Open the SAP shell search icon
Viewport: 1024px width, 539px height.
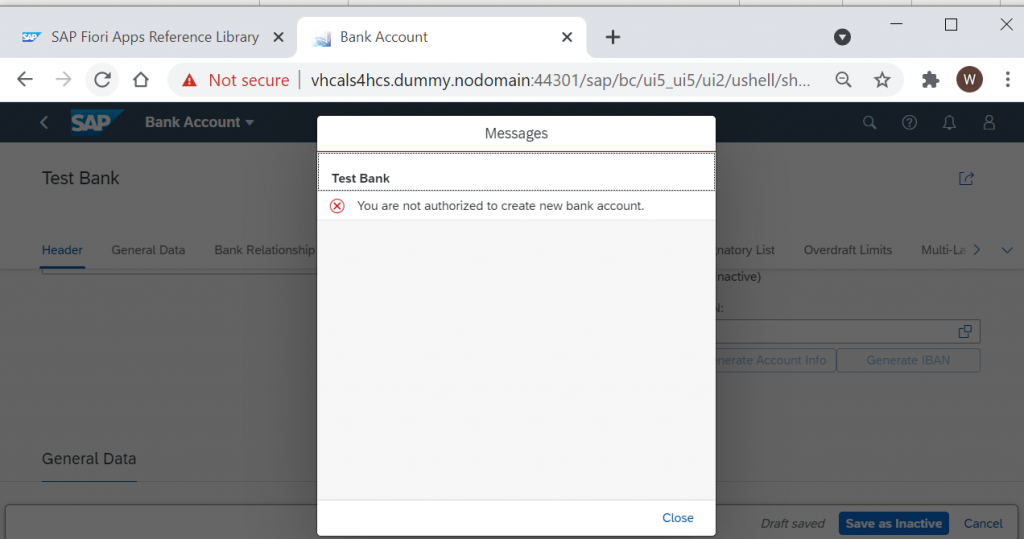869,122
